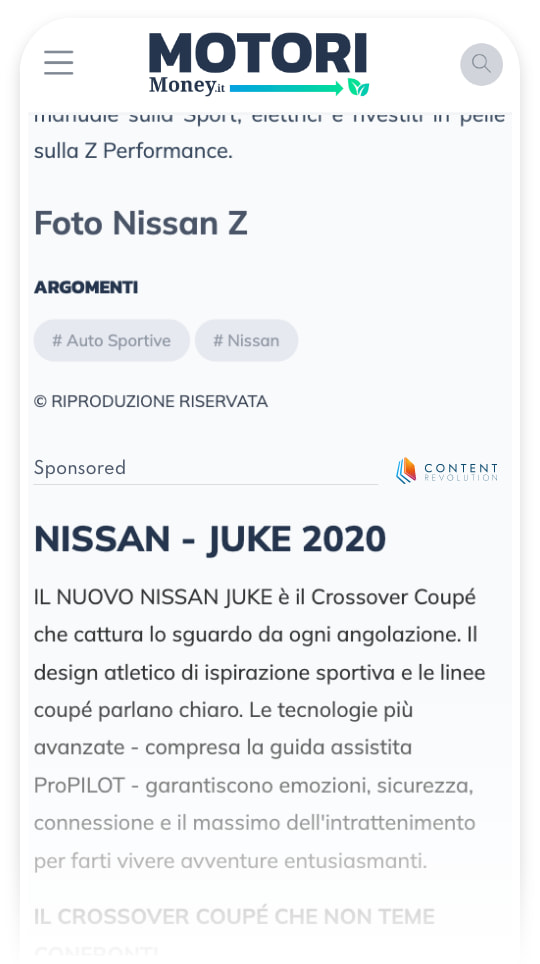Viewport: 540px width, 964px height.
Task: Click the "sulla Z Performance." text line
Action: 133,151
